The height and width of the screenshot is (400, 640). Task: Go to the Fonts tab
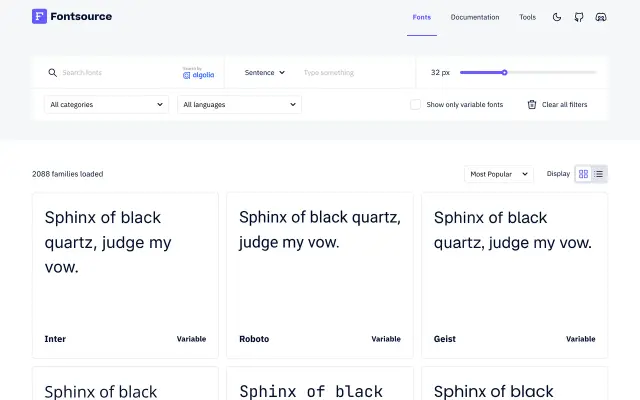click(422, 17)
